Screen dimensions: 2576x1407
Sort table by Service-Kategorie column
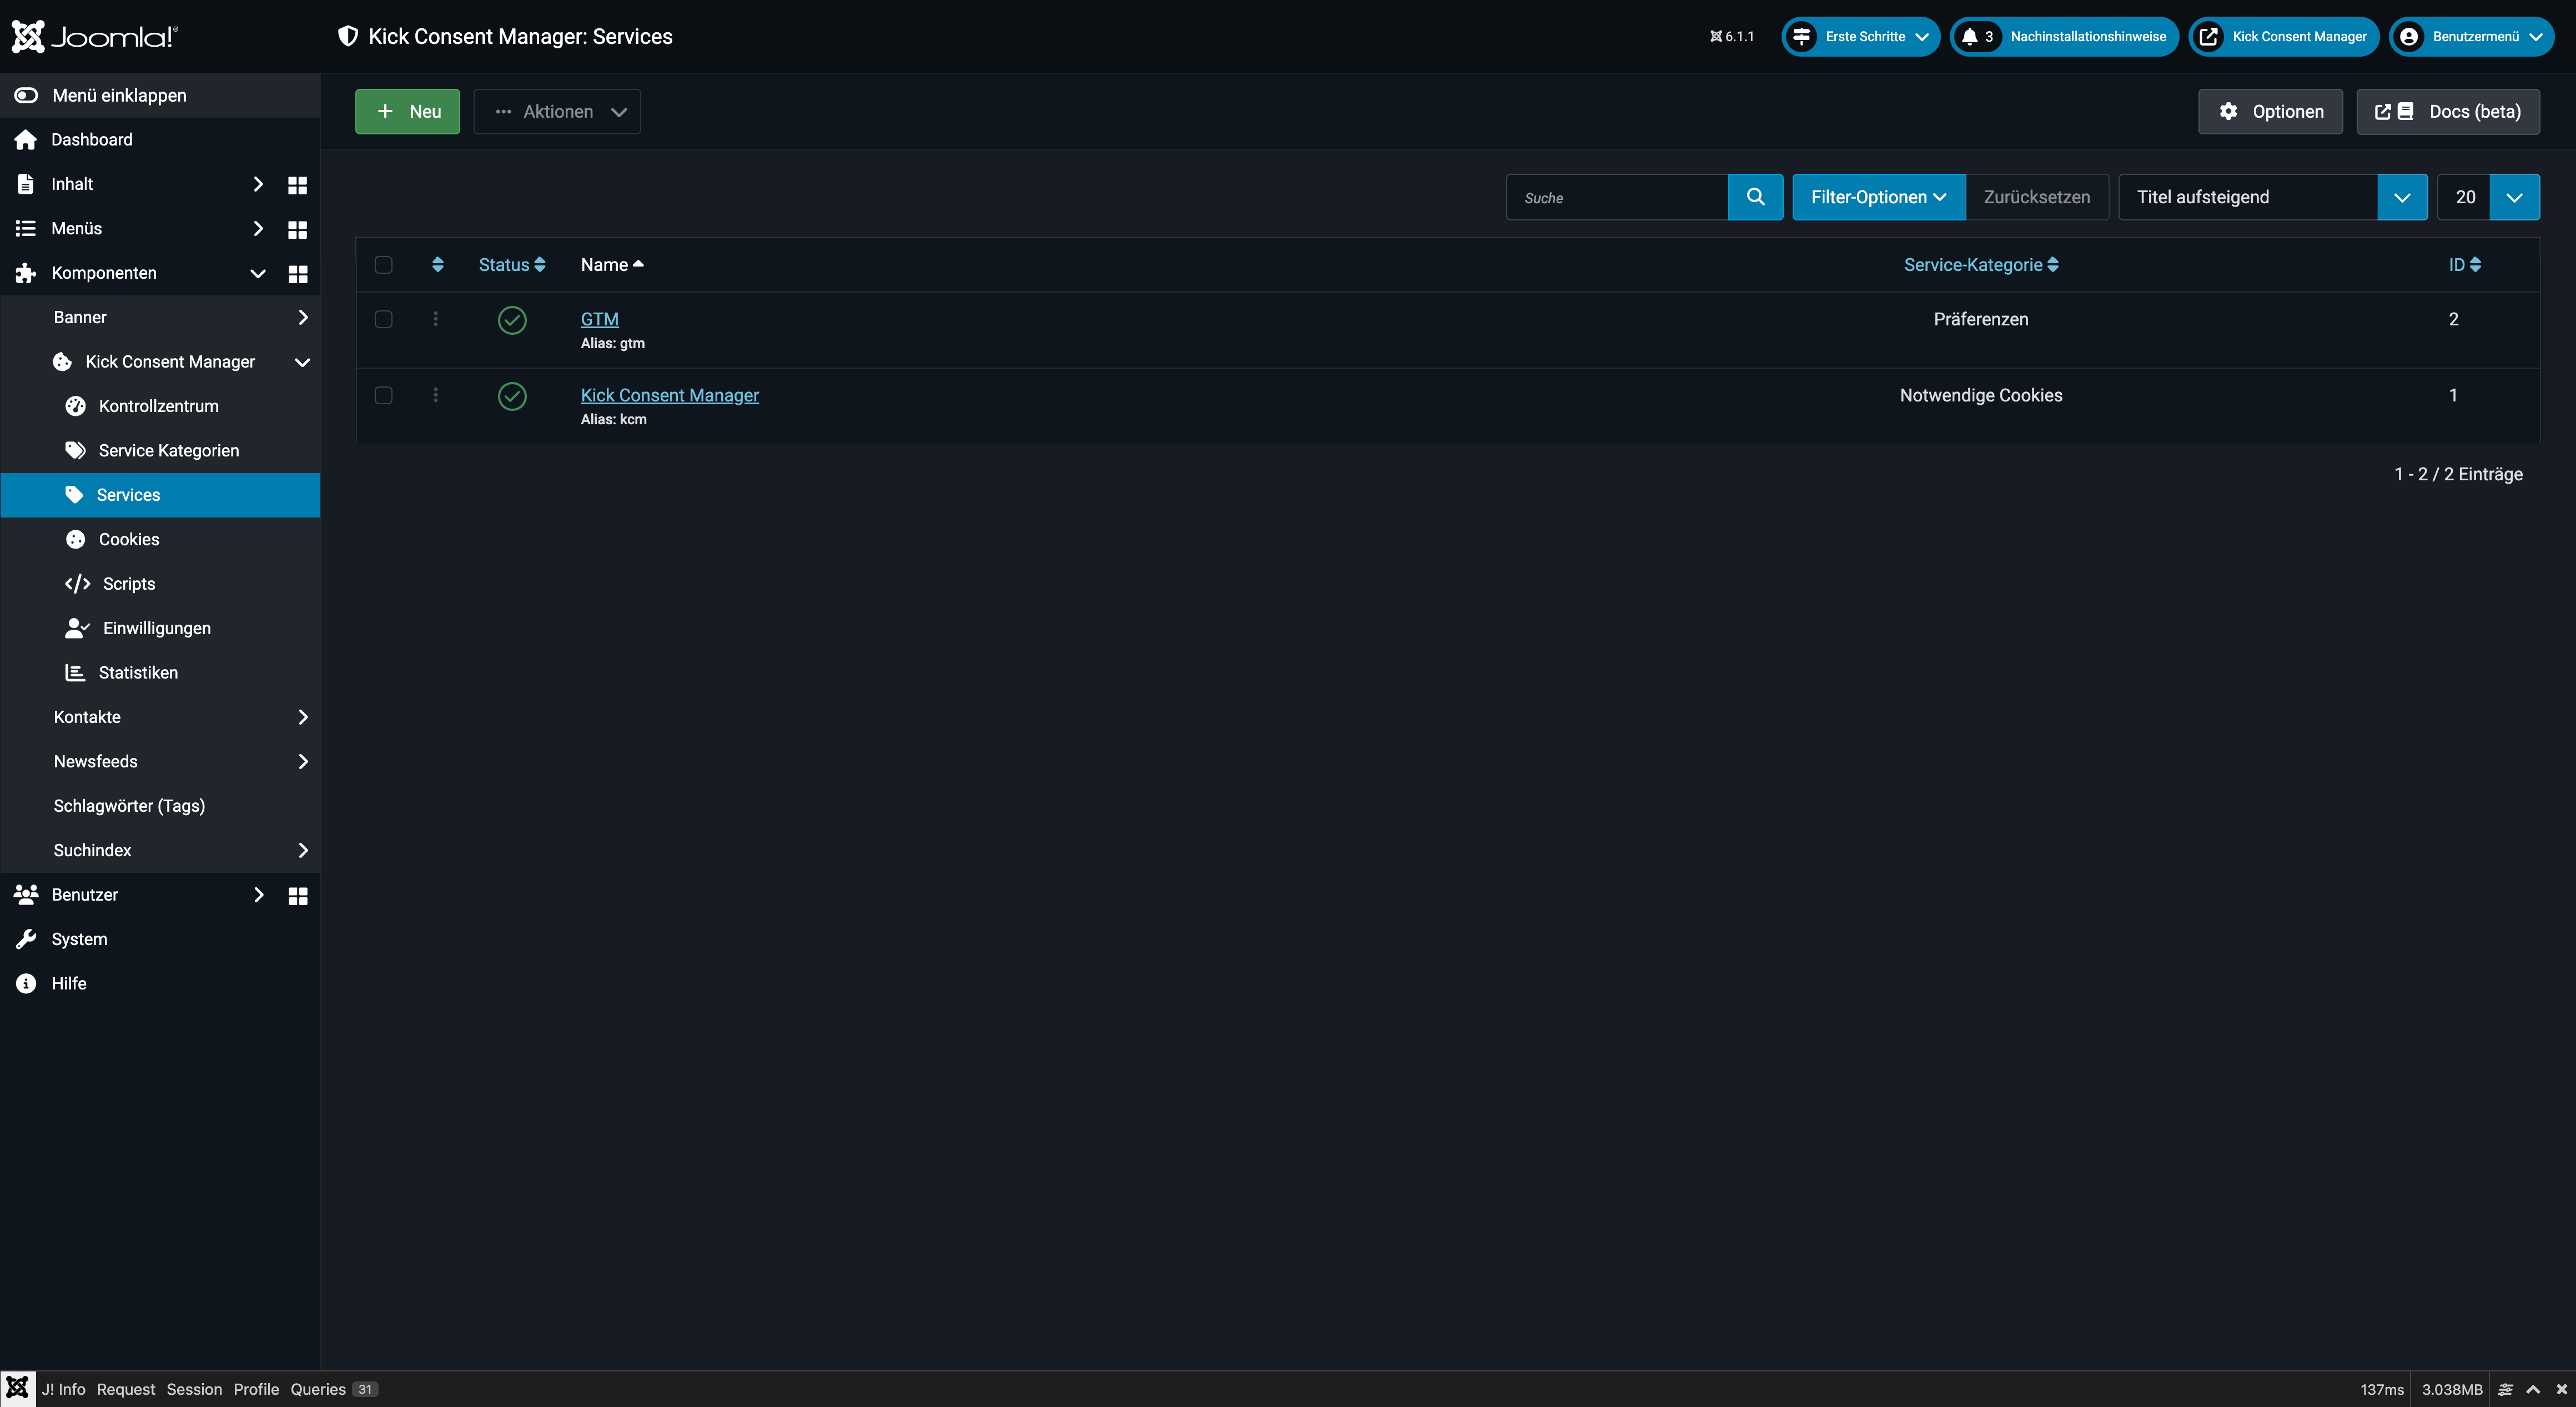point(1981,265)
